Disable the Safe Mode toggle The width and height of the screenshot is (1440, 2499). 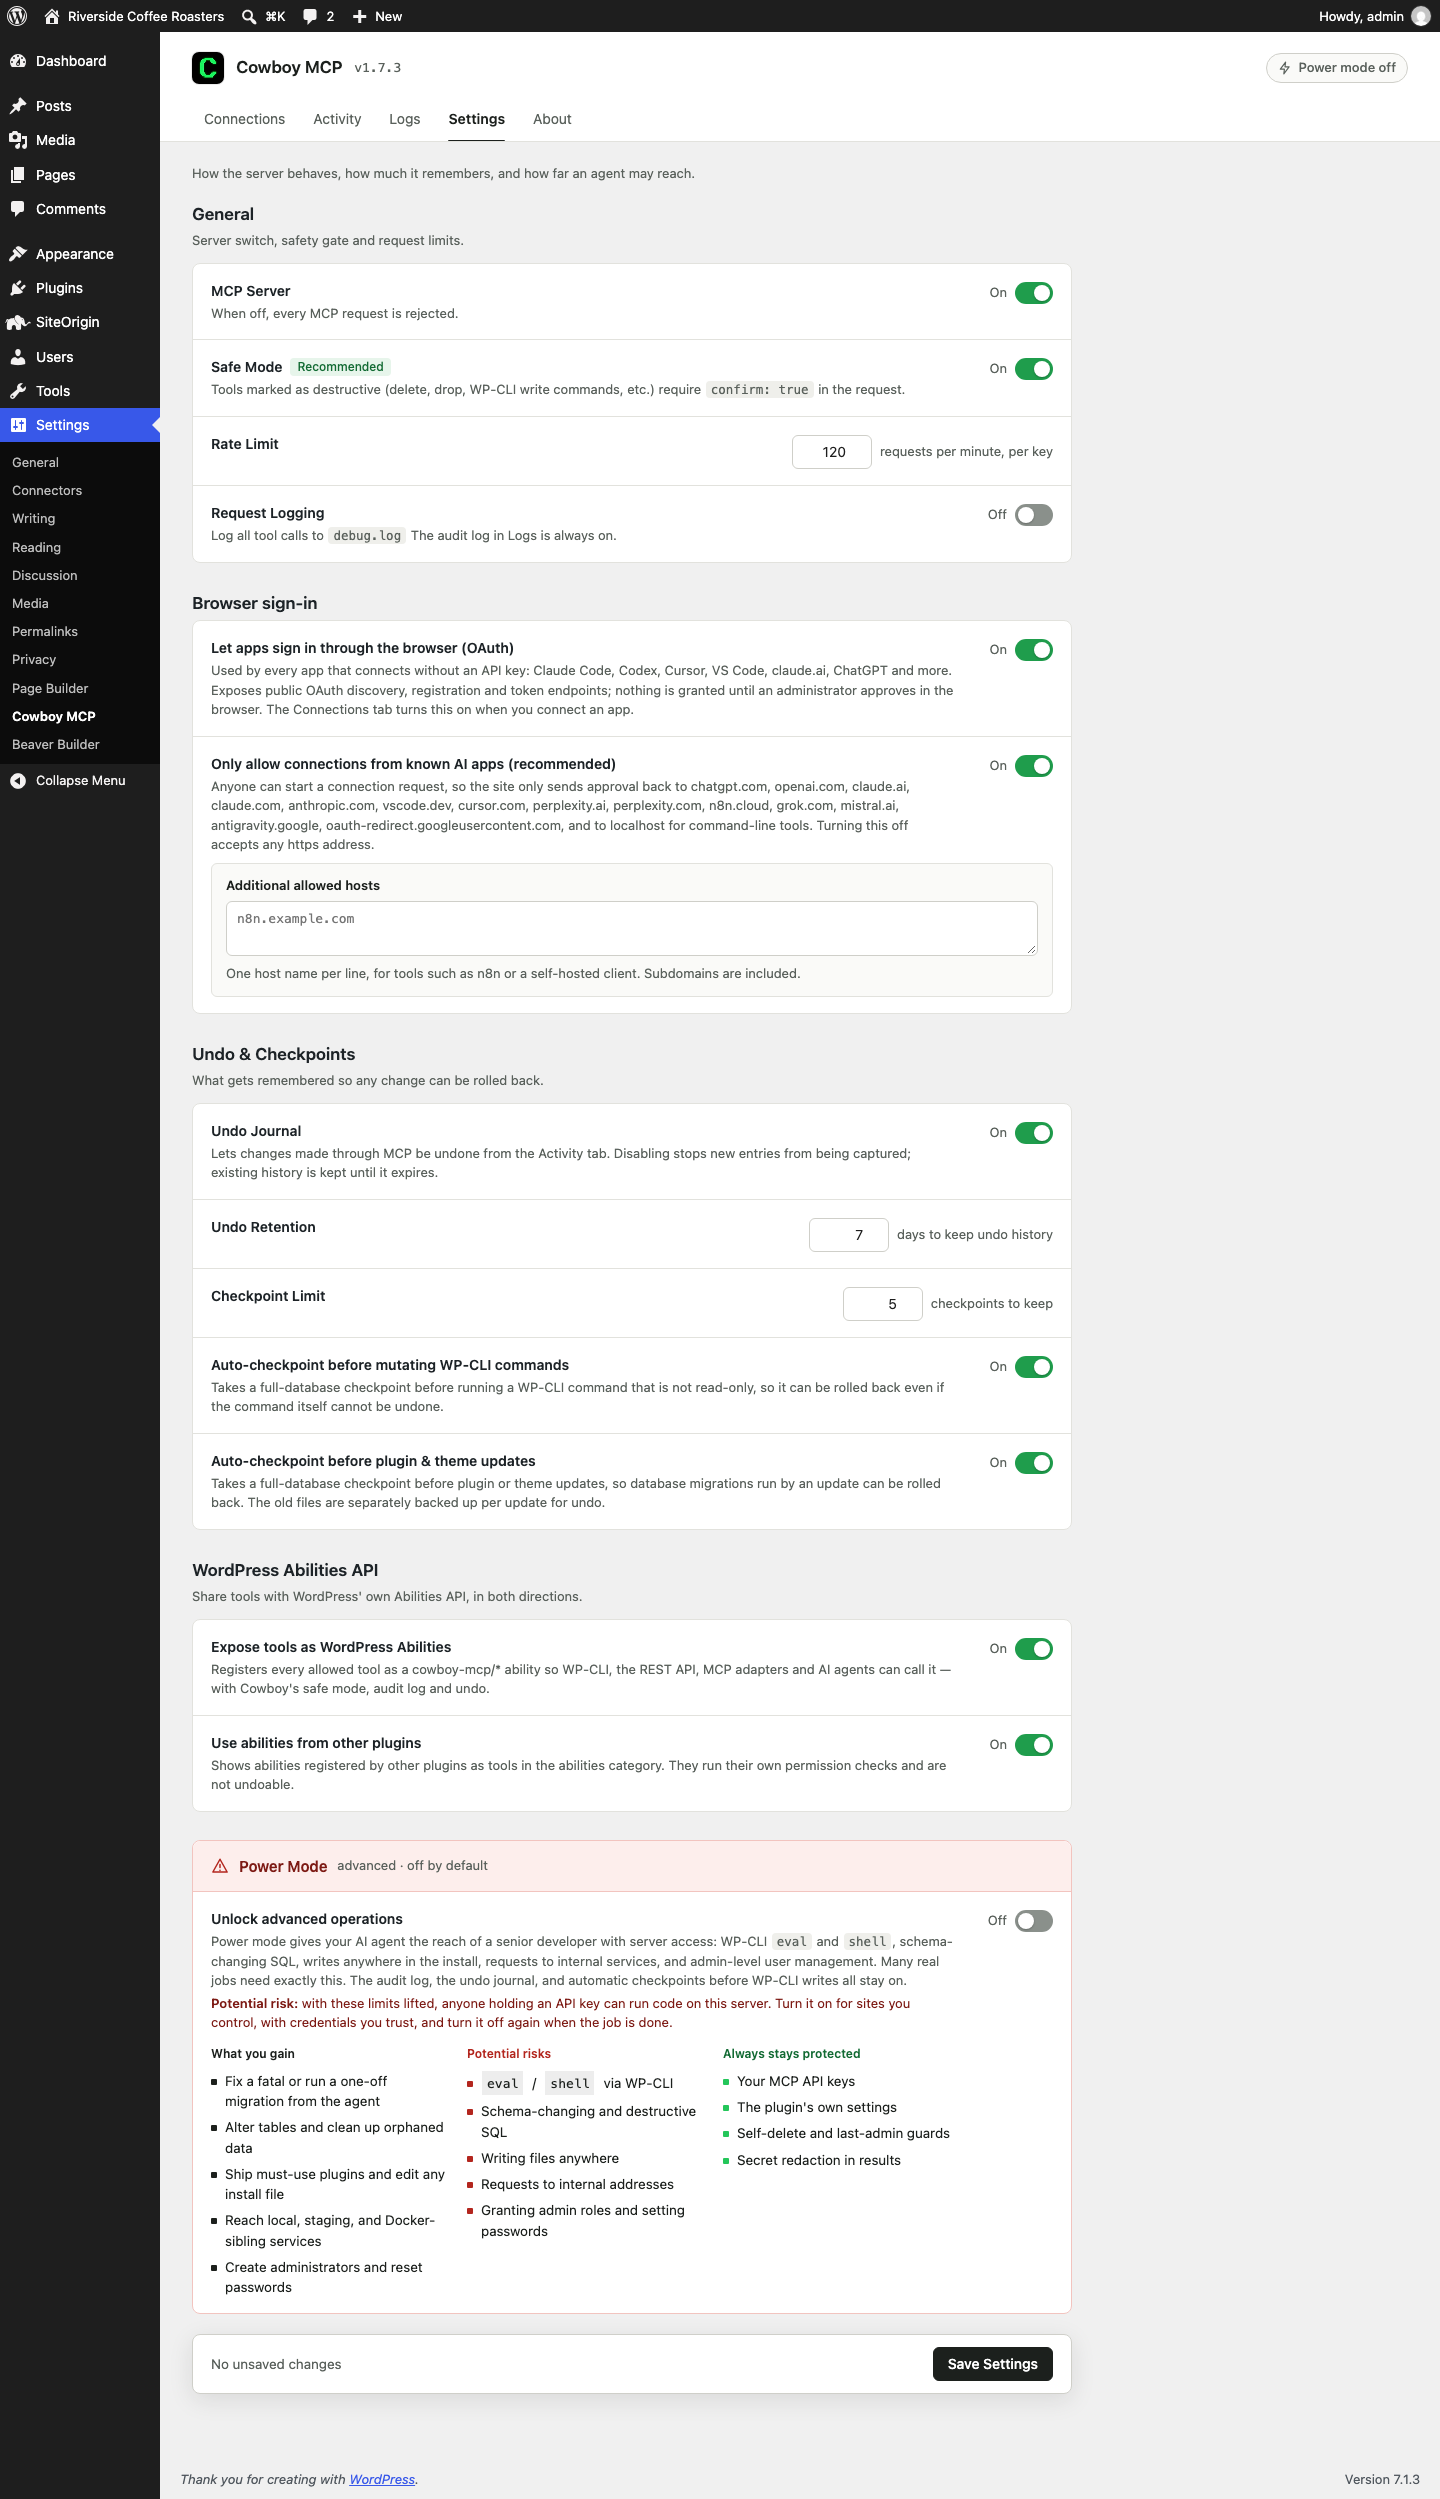click(x=1034, y=369)
